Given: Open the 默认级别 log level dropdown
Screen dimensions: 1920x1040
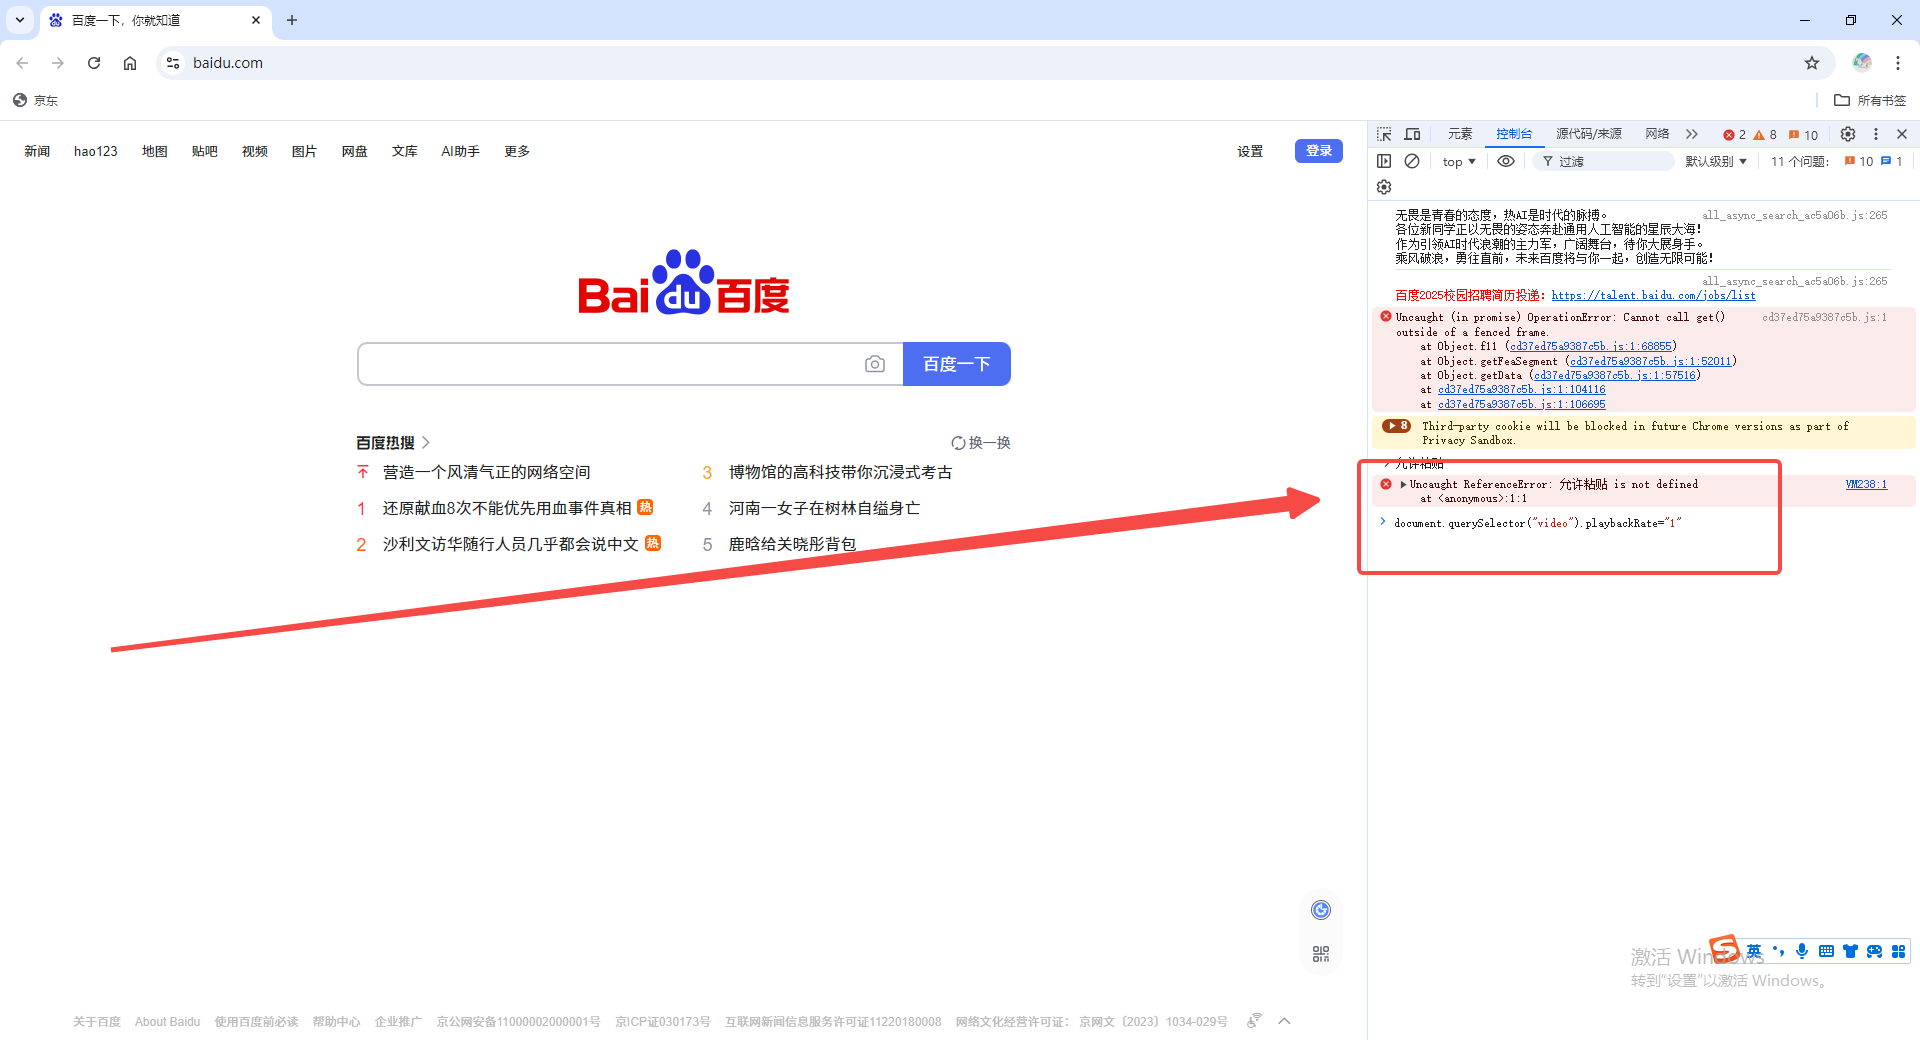Looking at the screenshot, I should tap(1716, 162).
